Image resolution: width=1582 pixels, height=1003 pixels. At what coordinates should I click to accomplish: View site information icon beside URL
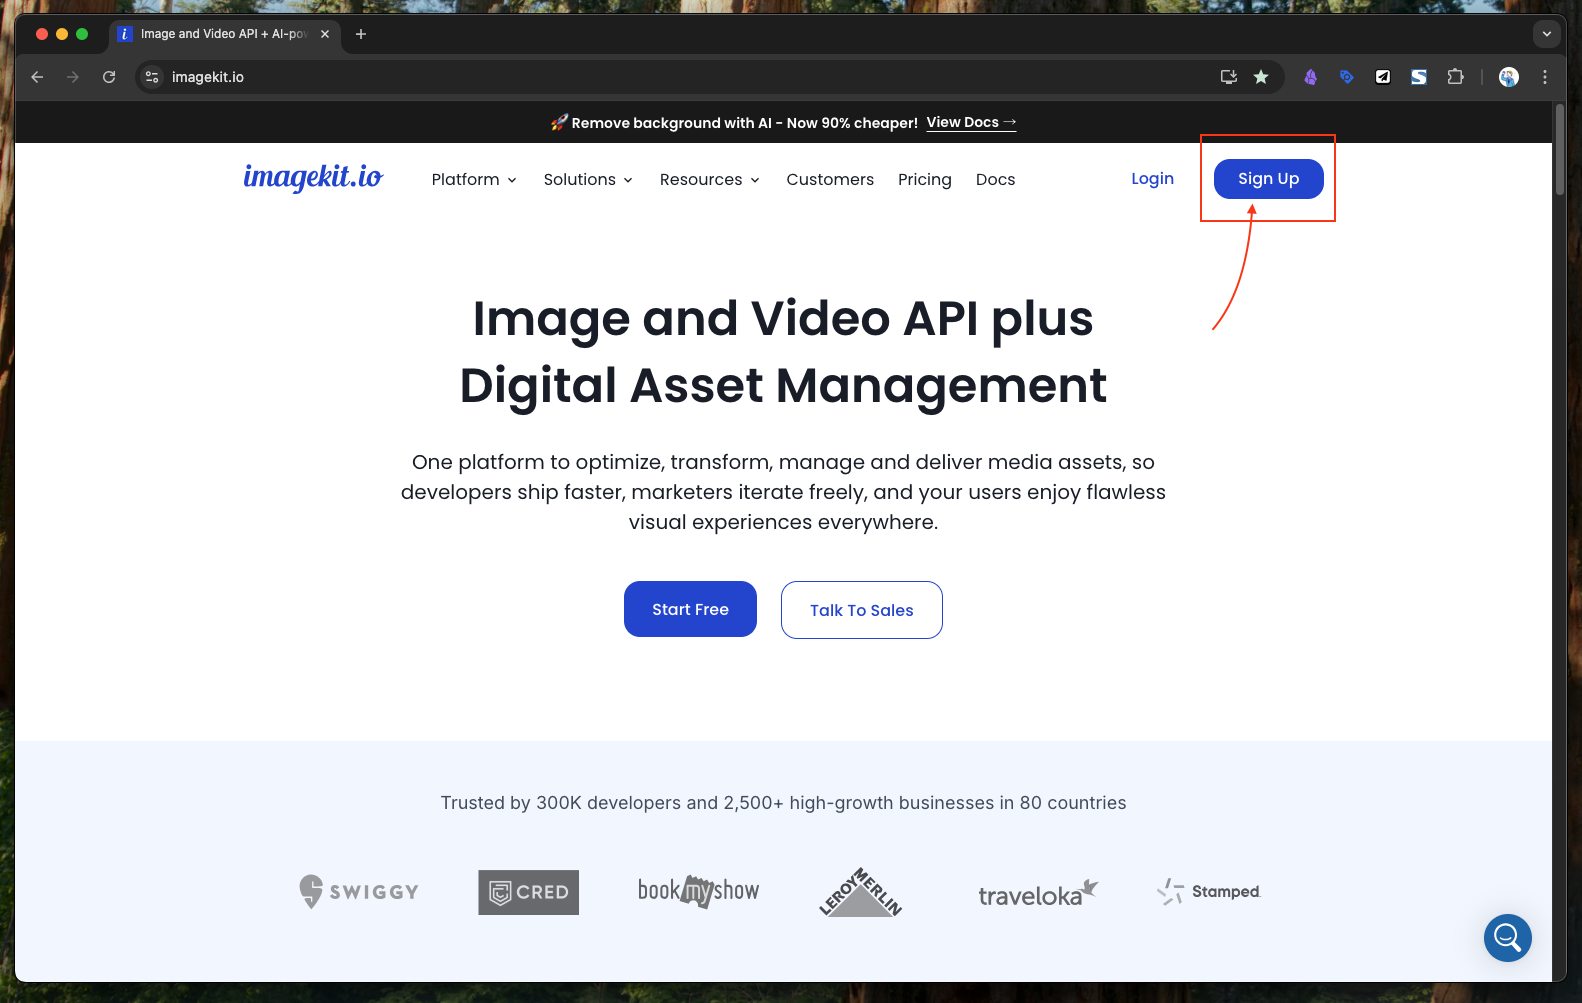152,77
